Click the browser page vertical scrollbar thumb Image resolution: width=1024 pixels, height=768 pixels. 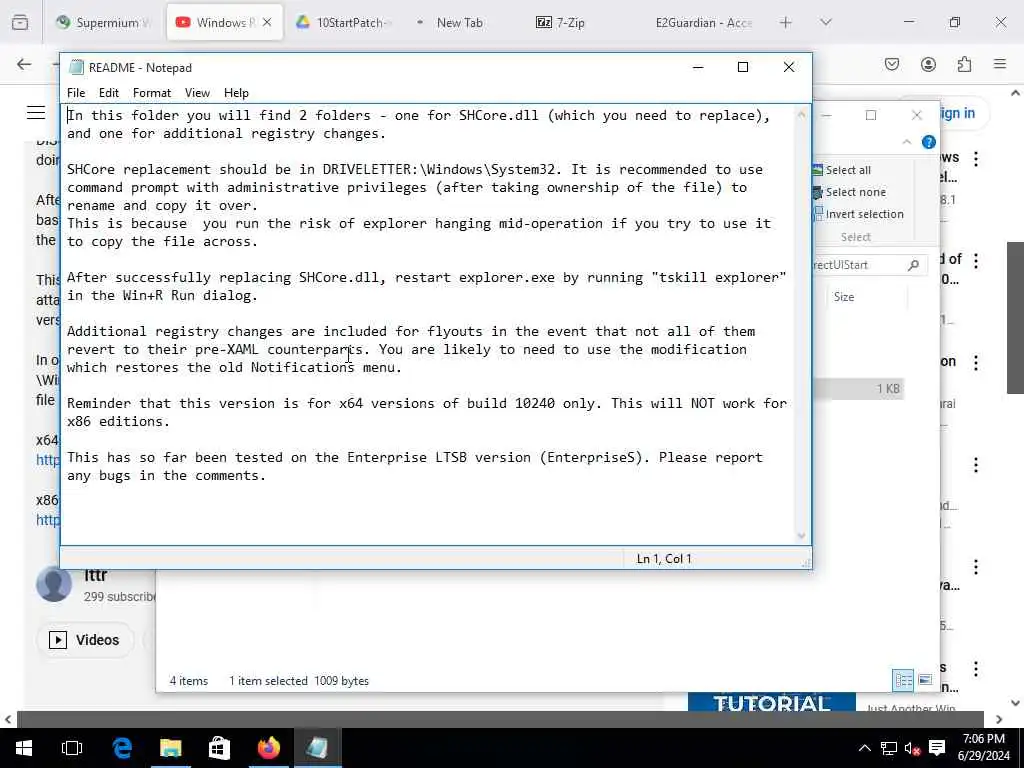pos(1015,317)
